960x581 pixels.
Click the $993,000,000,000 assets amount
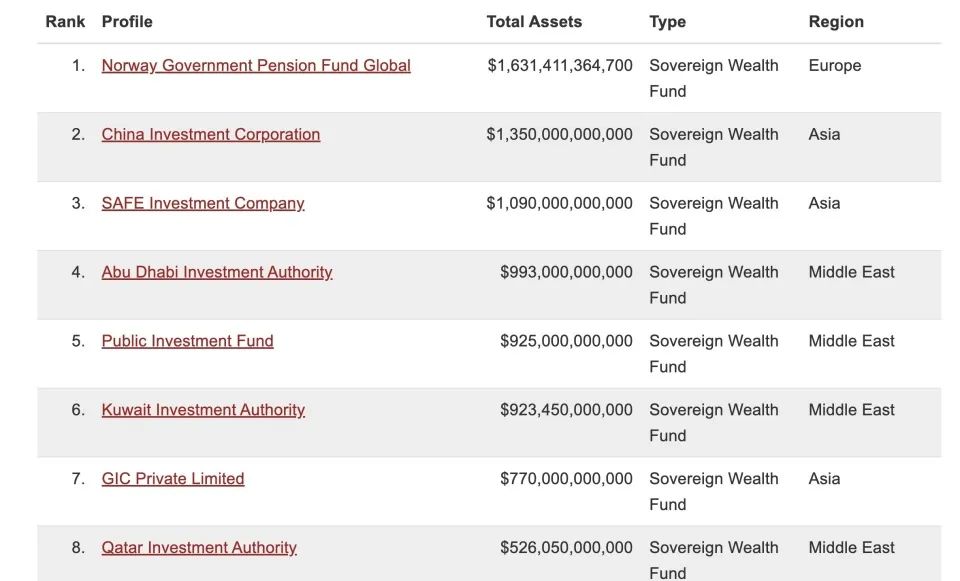coord(566,273)
